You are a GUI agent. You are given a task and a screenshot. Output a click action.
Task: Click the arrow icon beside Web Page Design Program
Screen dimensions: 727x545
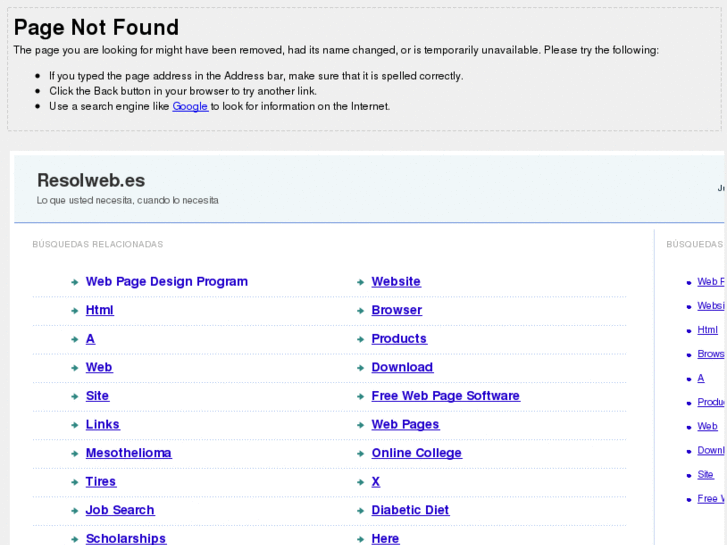point(75,283)
